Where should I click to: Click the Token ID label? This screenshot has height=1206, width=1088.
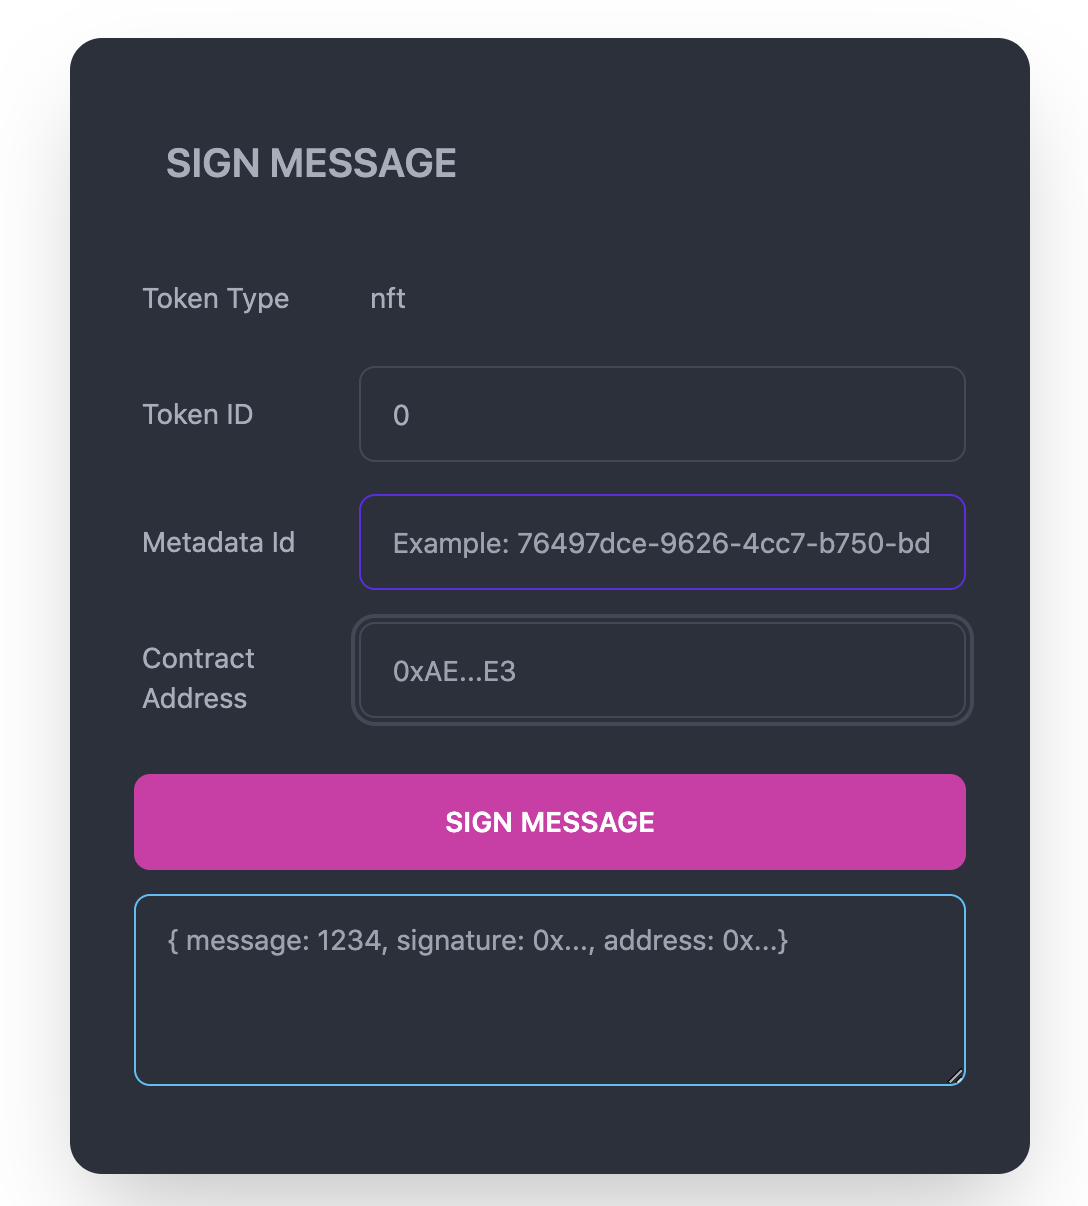(198, 414)
